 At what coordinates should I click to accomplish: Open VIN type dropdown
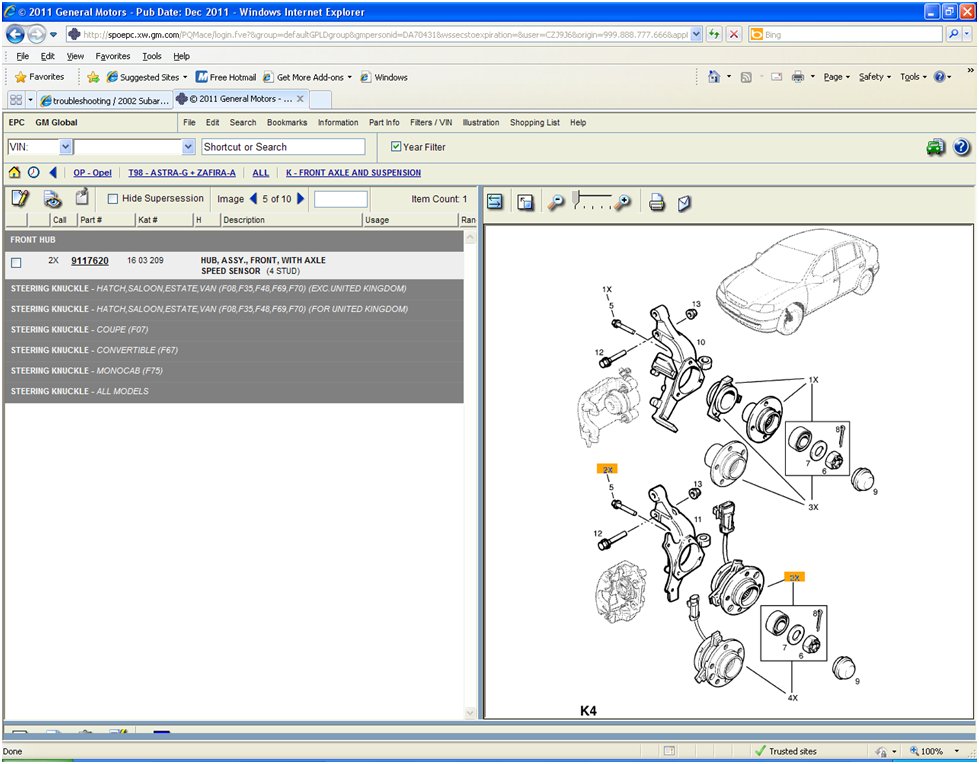click(x=66, y=147)
